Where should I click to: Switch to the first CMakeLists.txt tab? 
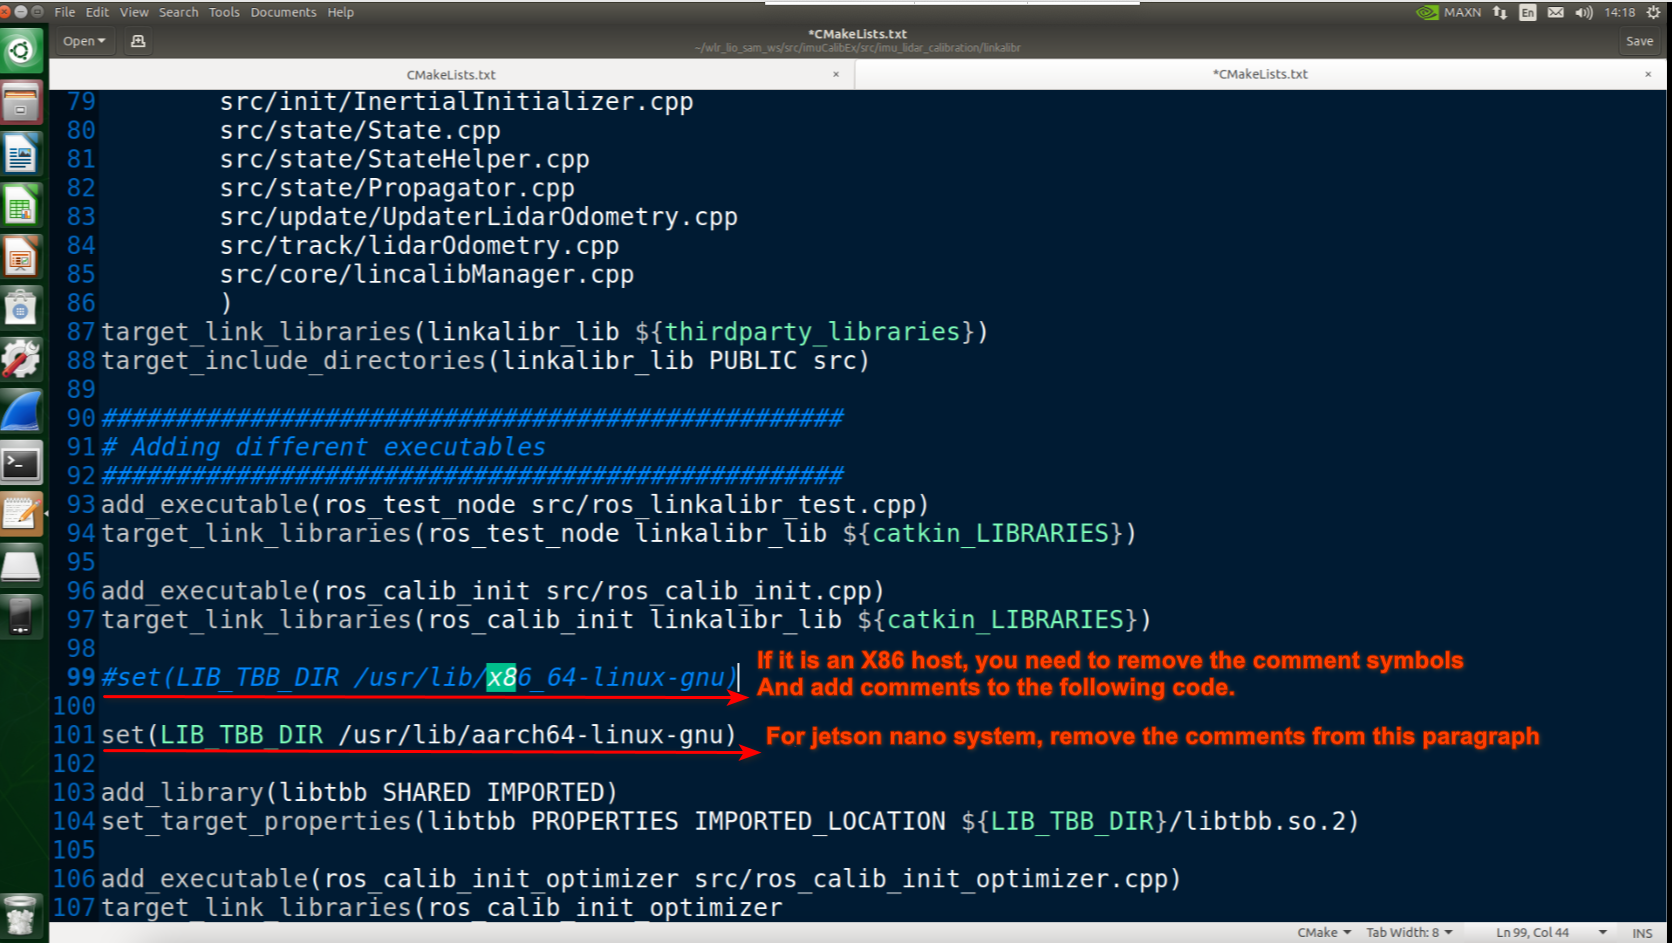[x=450, y=74]
